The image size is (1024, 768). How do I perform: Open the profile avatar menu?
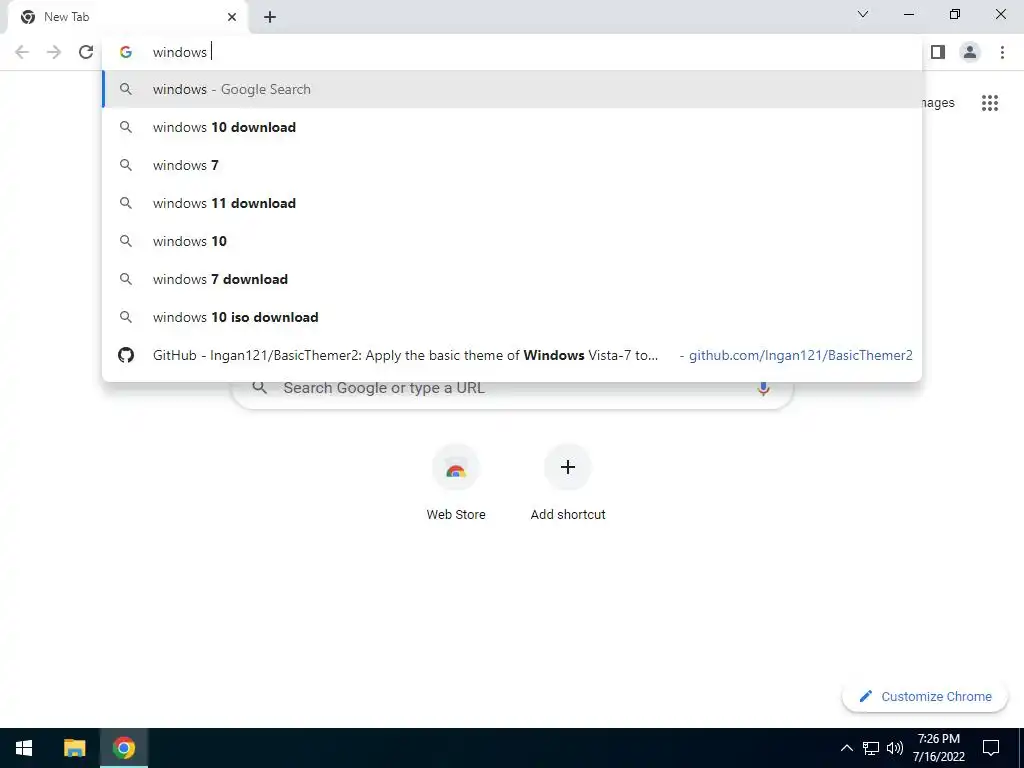[970, 52]
